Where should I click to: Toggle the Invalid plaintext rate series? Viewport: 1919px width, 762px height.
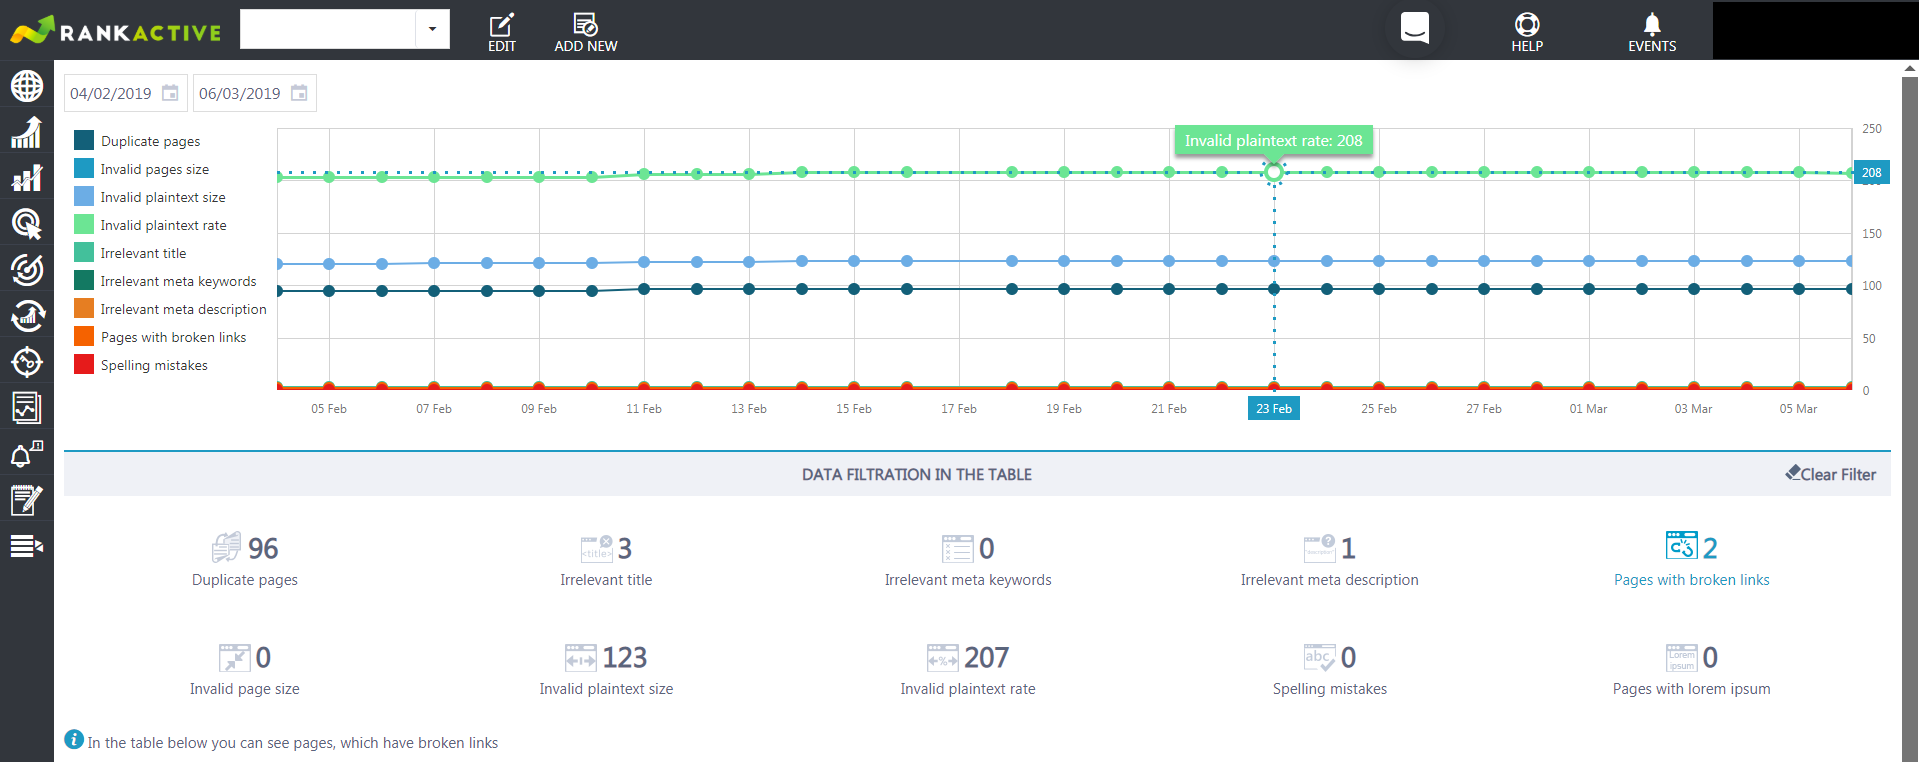click(150, 225)
